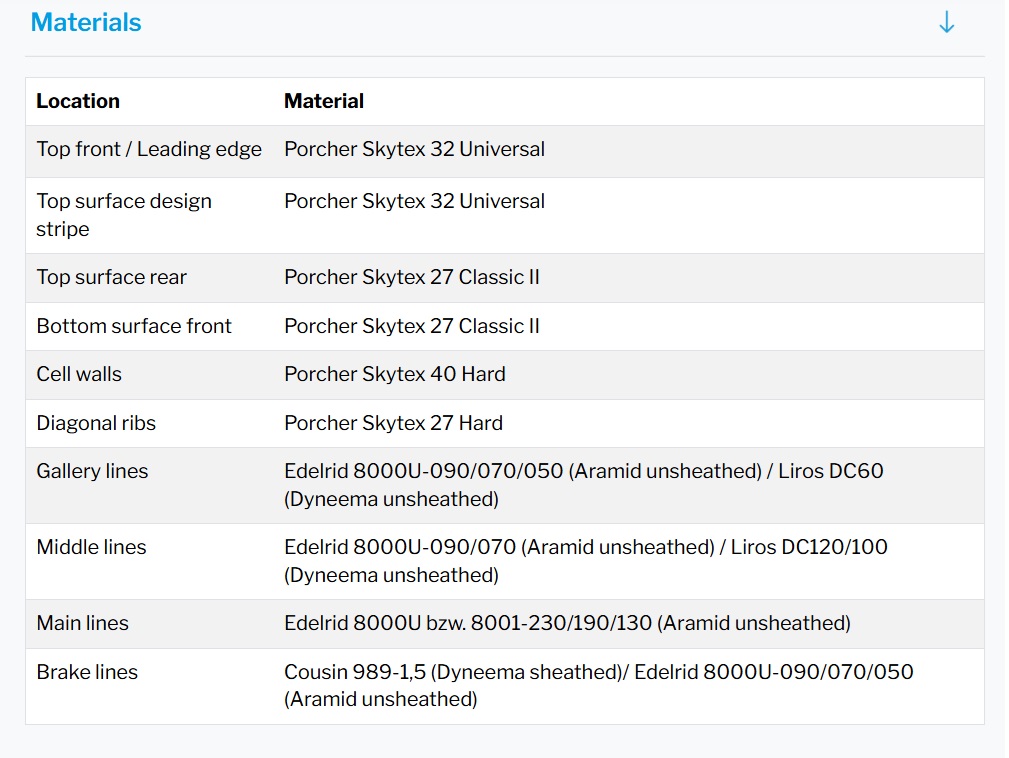Click the down arrow beside Materials

pos(946,23)
